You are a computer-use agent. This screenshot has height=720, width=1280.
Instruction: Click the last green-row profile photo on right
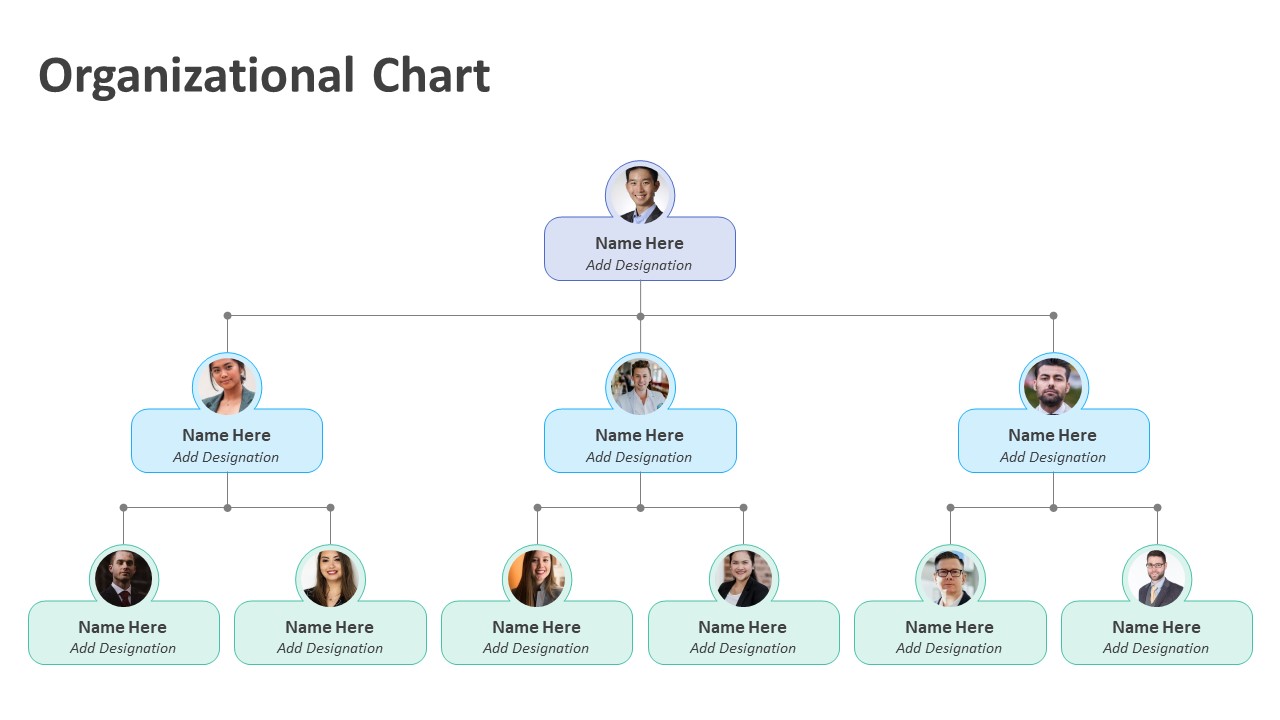tap(1157, 578)
